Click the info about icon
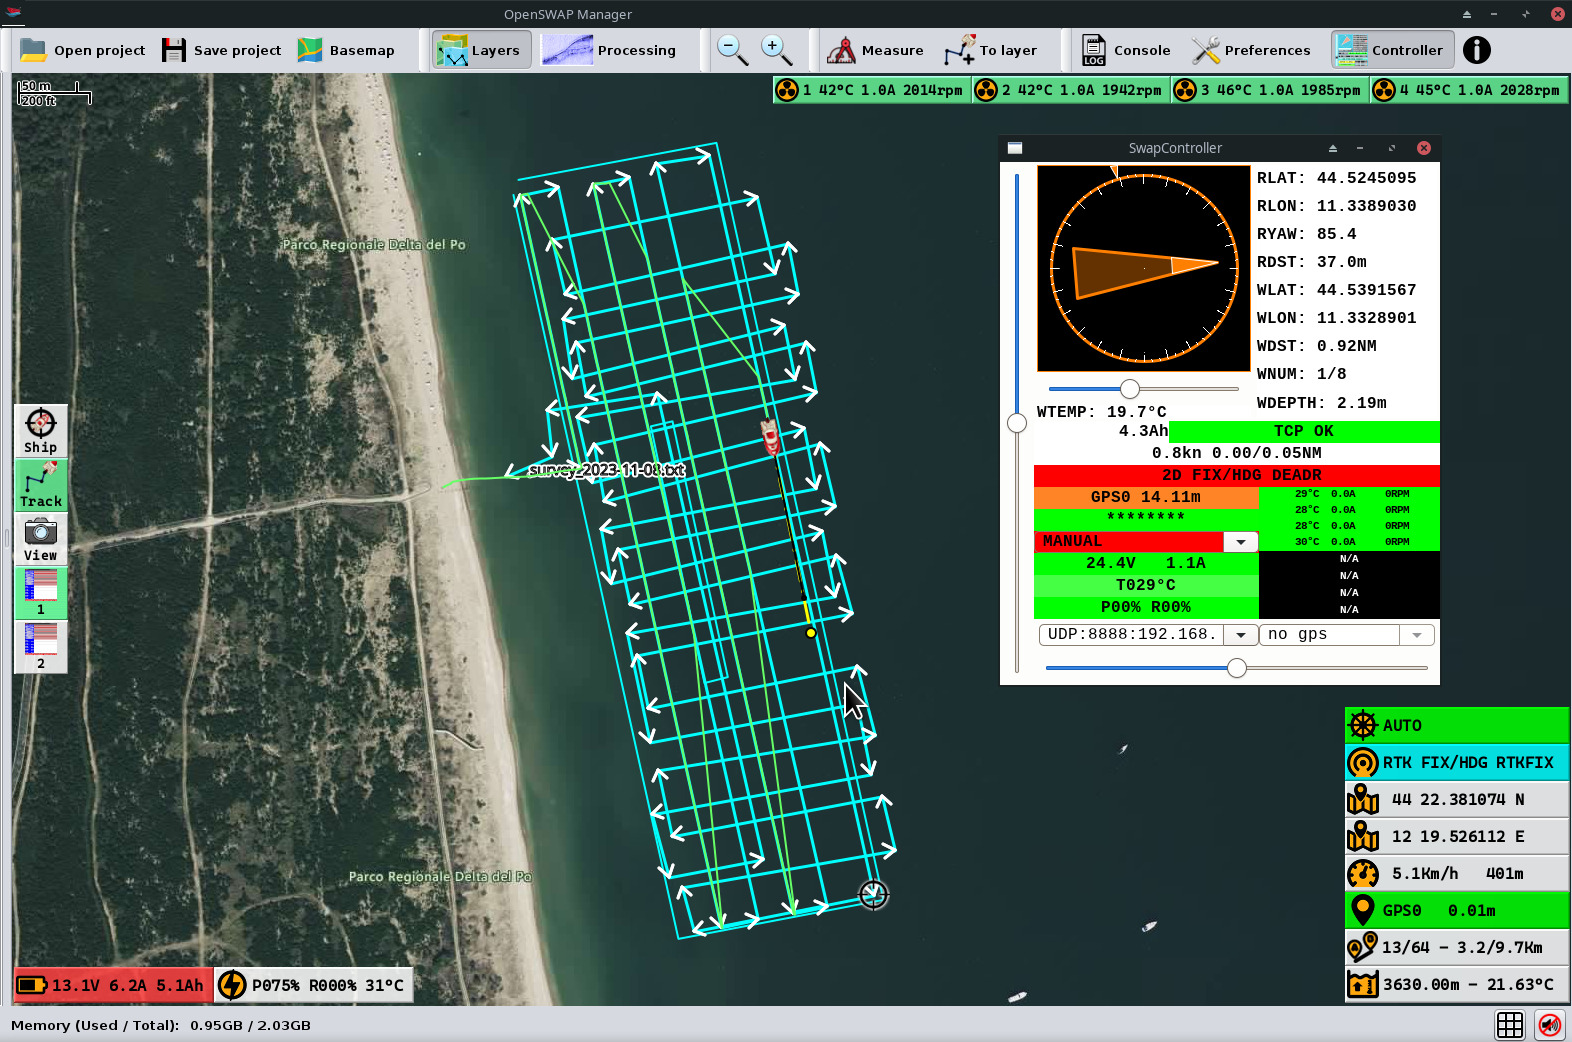1572x1042 pixels. [x=1476, y=50]
